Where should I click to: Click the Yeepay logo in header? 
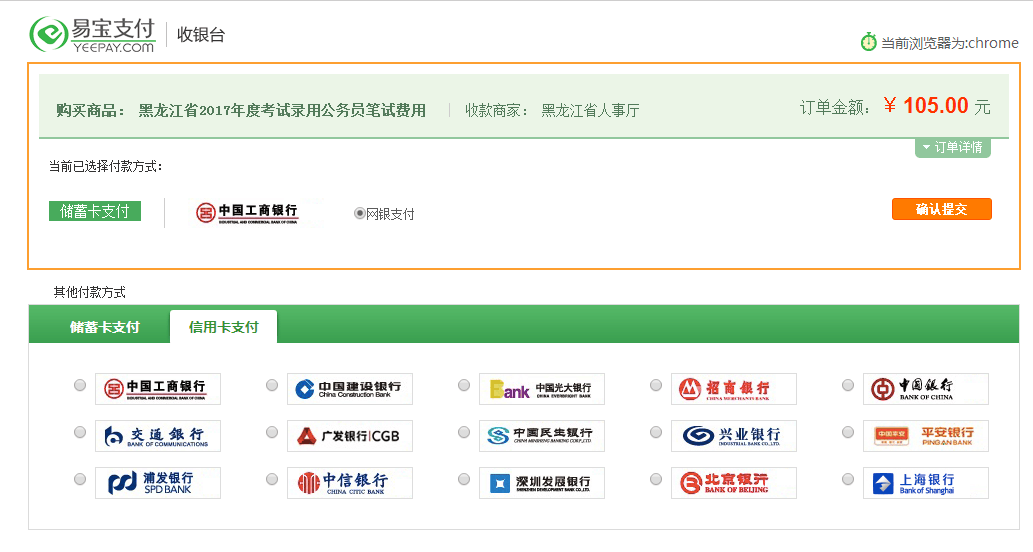tap(93, 34)
